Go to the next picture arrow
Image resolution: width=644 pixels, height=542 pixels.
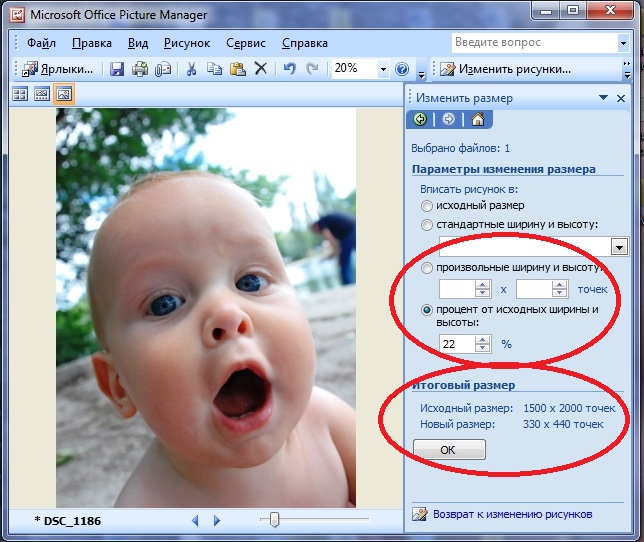[217, 521]
